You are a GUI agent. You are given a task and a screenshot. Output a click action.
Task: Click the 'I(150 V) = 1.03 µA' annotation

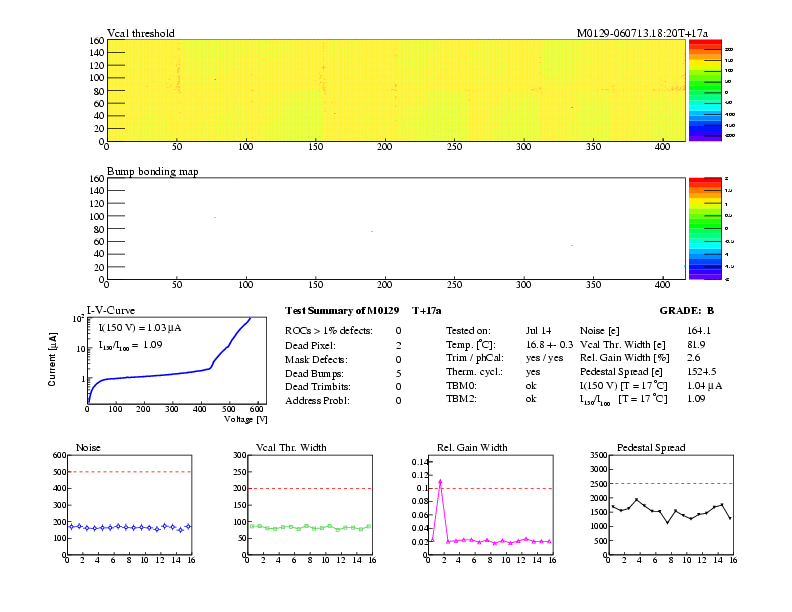point(140,328)
